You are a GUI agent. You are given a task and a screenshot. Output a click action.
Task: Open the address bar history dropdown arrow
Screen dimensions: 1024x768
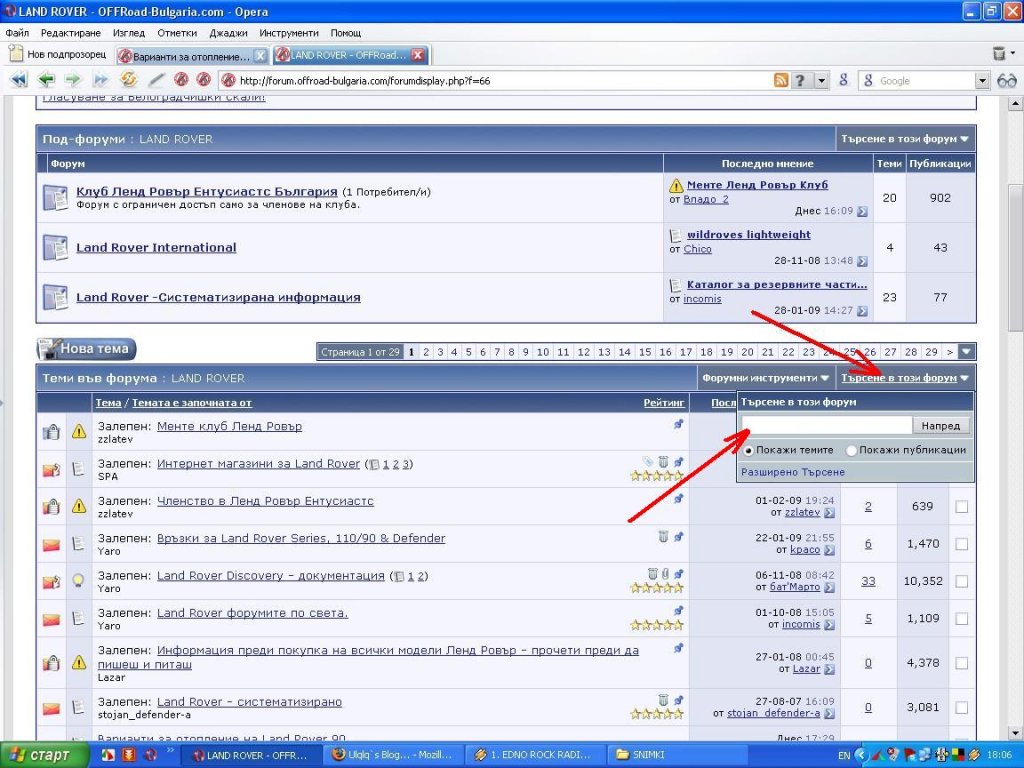click(822, 81)
